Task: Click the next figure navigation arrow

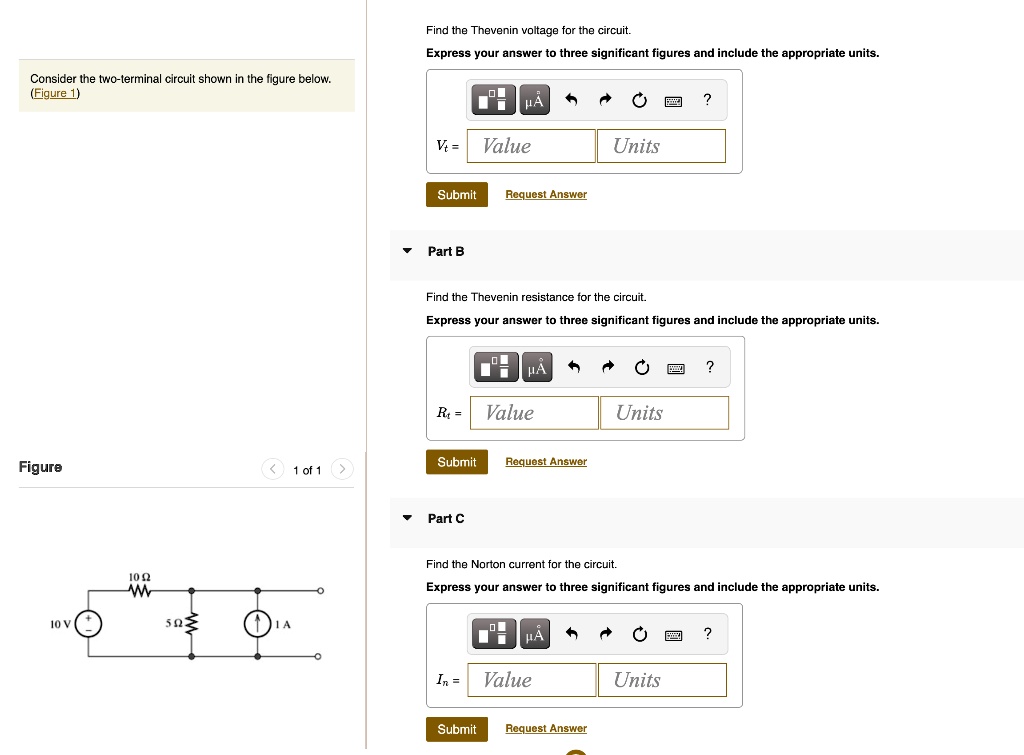Action: pos(342,468)
